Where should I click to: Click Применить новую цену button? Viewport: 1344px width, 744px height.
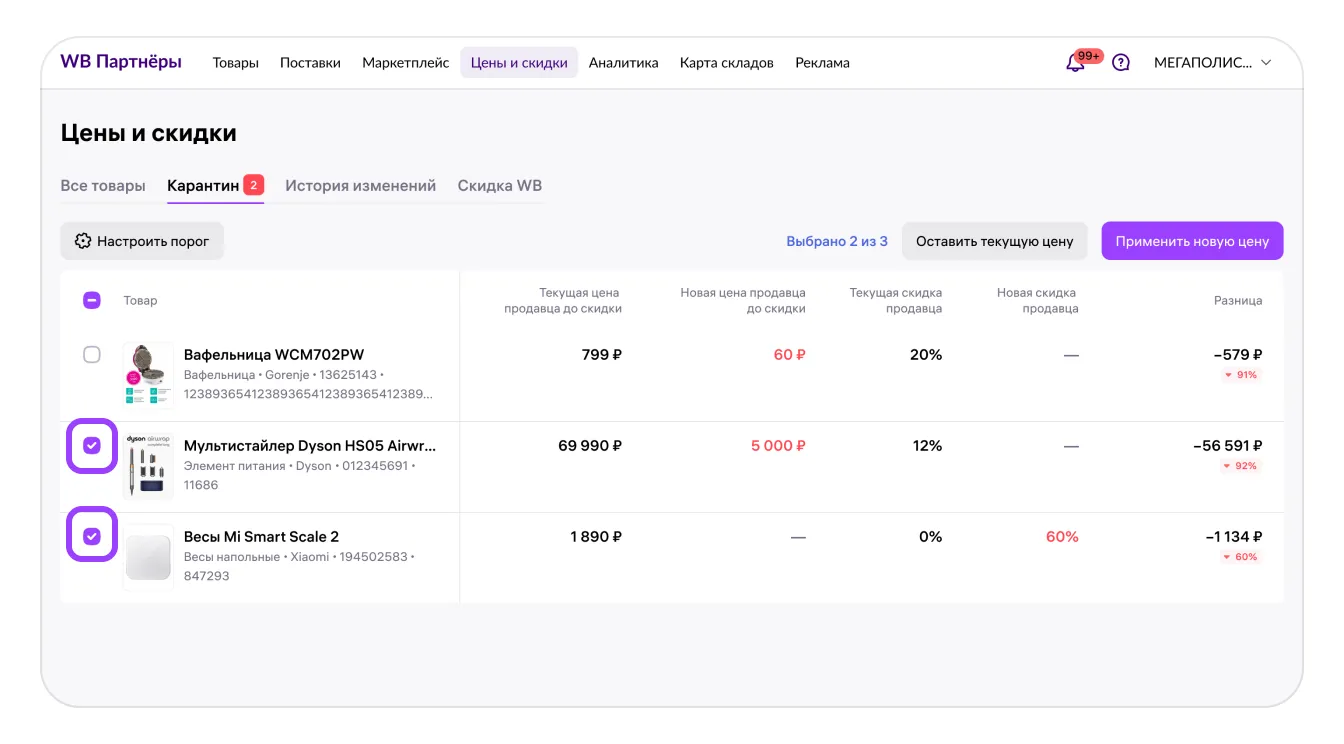pyautogui.click(x=1192, y=241)
